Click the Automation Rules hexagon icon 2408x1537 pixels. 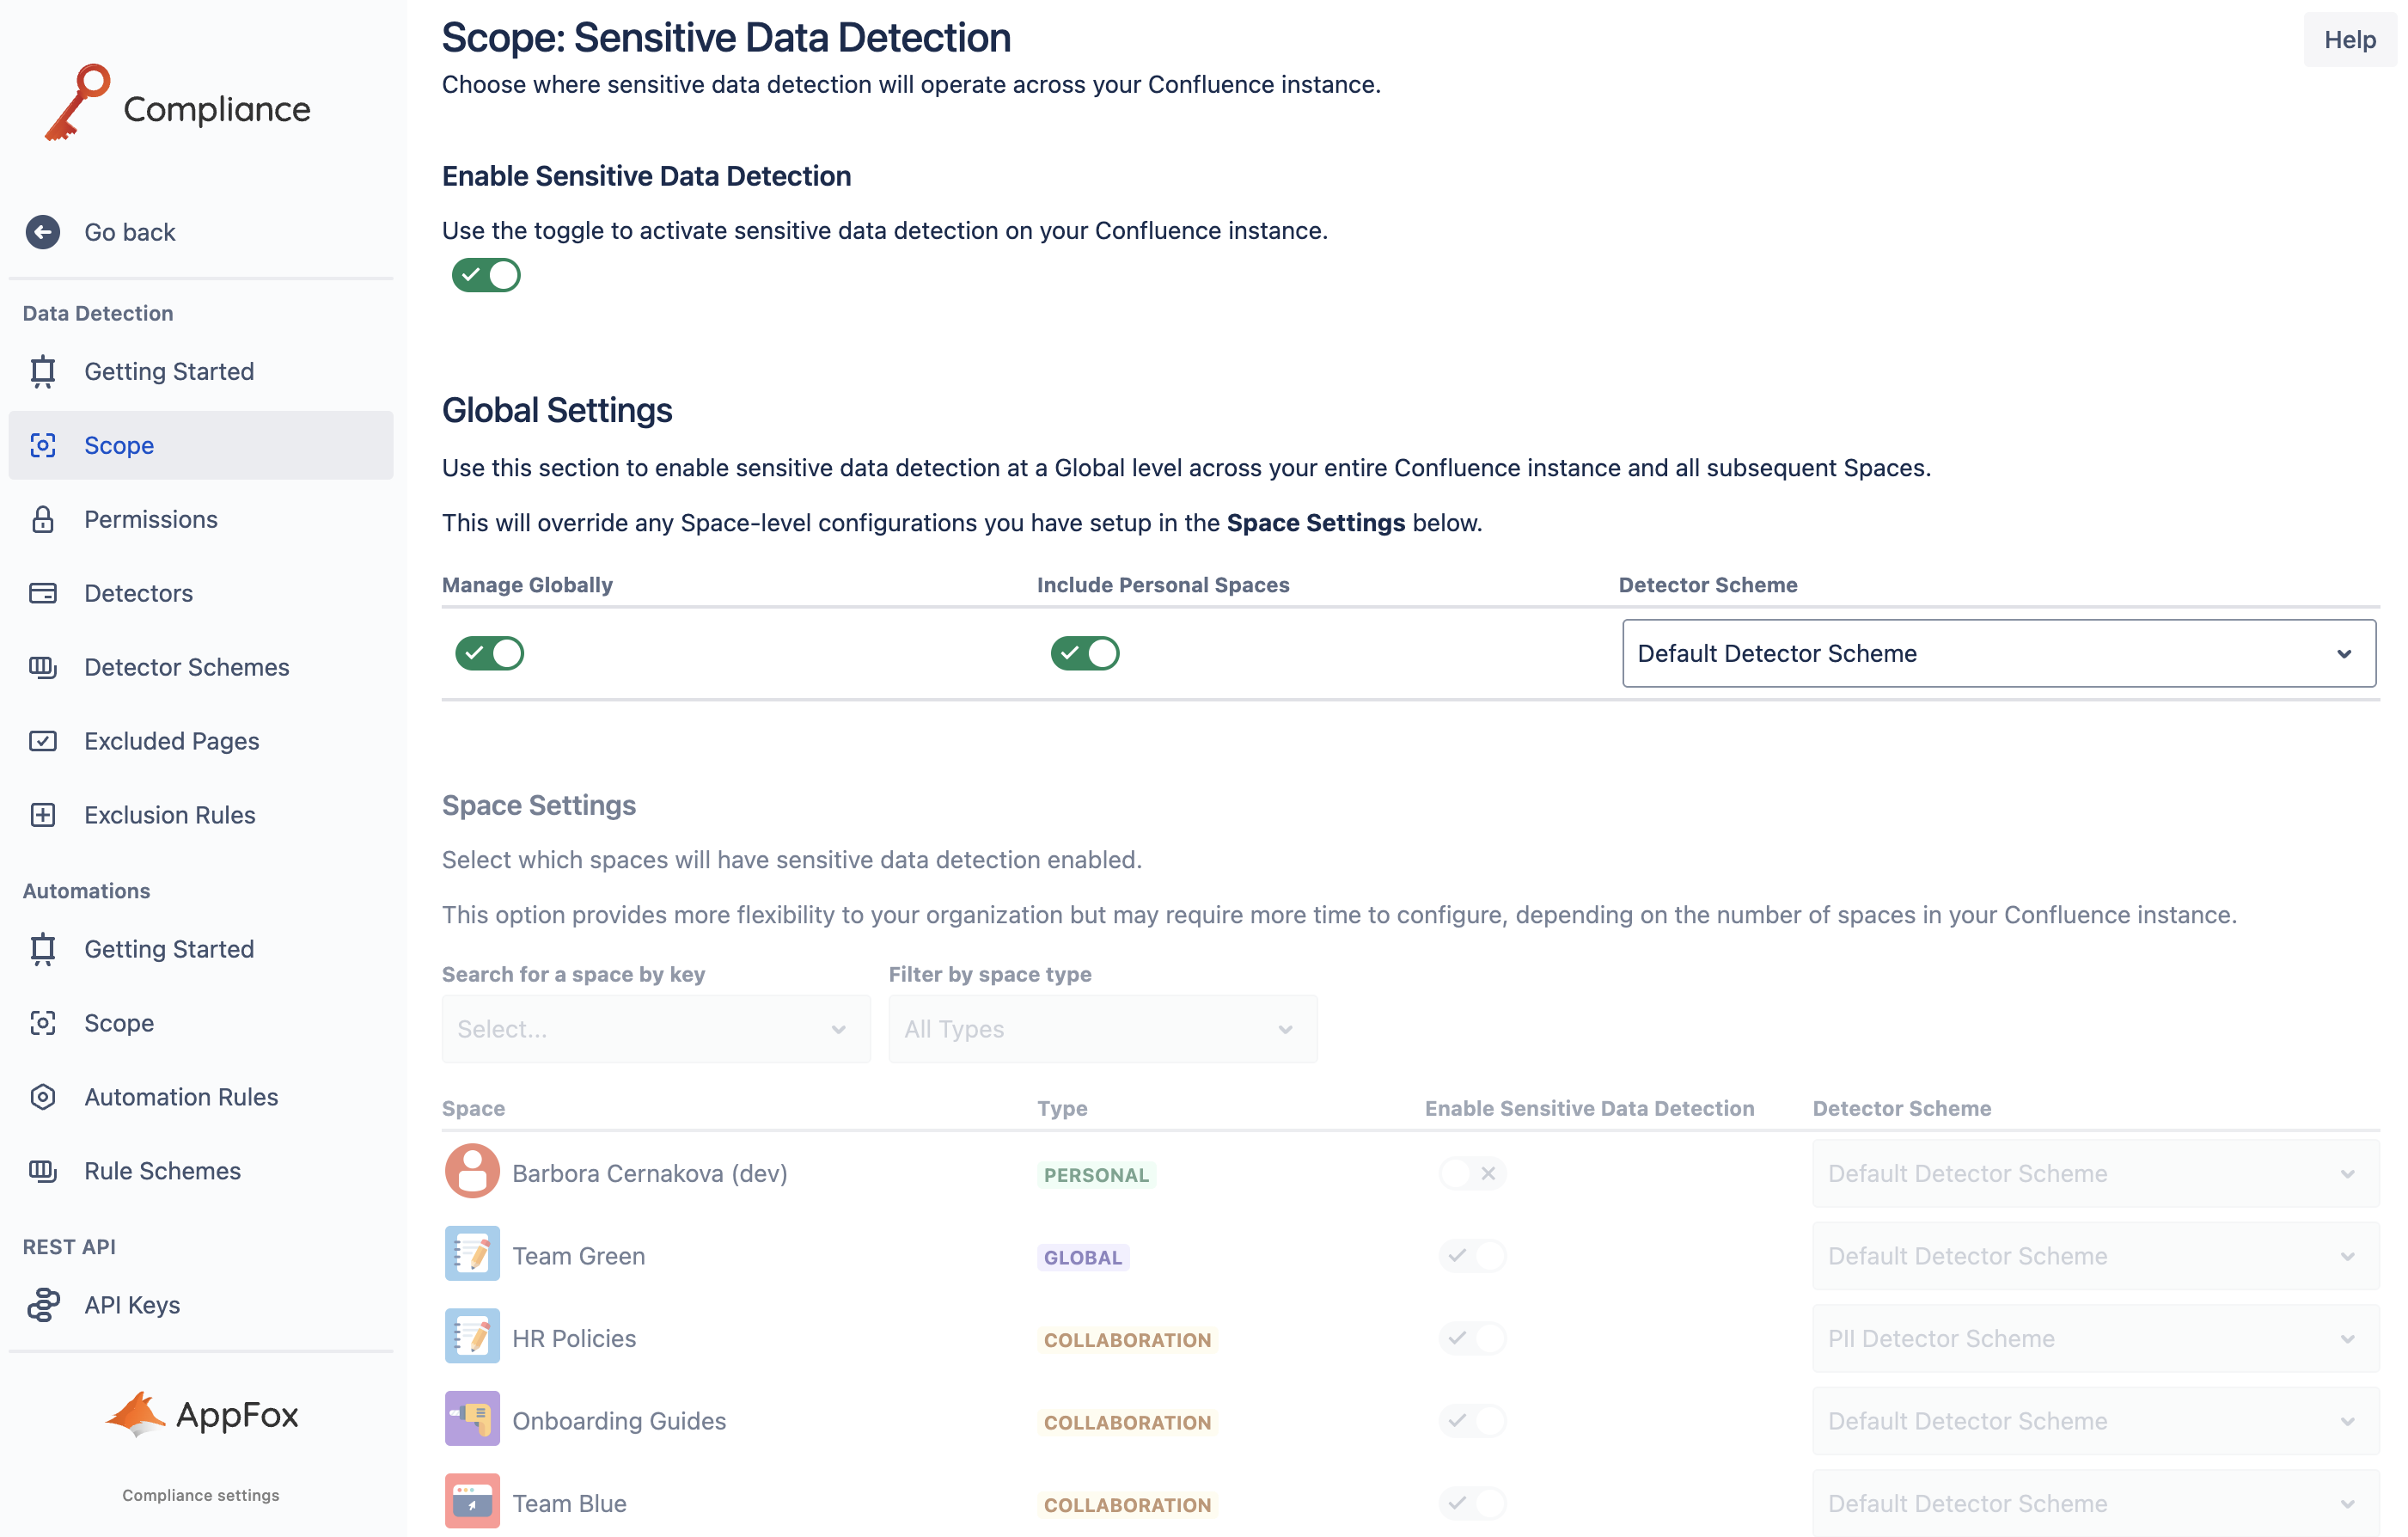(x=42, y=1097)
